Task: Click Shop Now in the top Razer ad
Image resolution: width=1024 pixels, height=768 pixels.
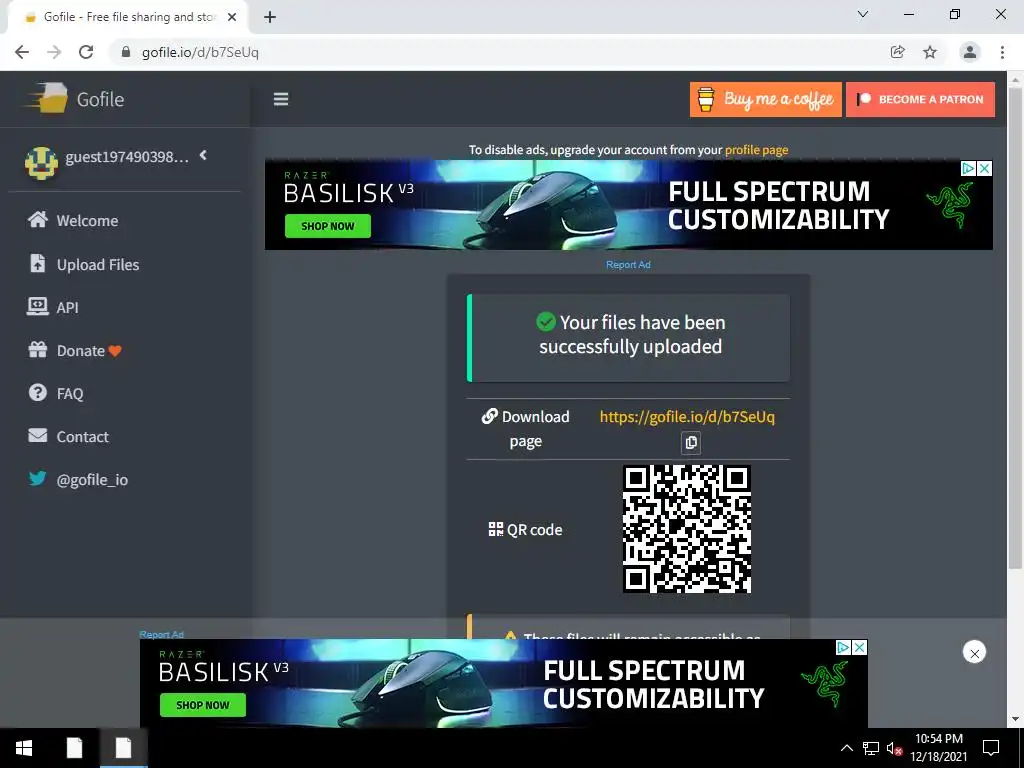Action: (328, 226)
